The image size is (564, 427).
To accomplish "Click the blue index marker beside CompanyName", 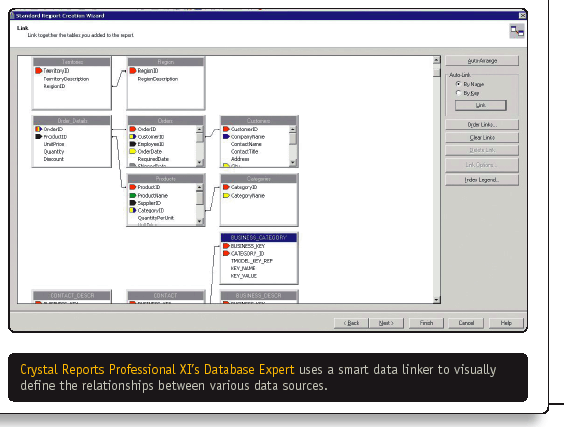I will pyautogui.click(x=226, y=136).
